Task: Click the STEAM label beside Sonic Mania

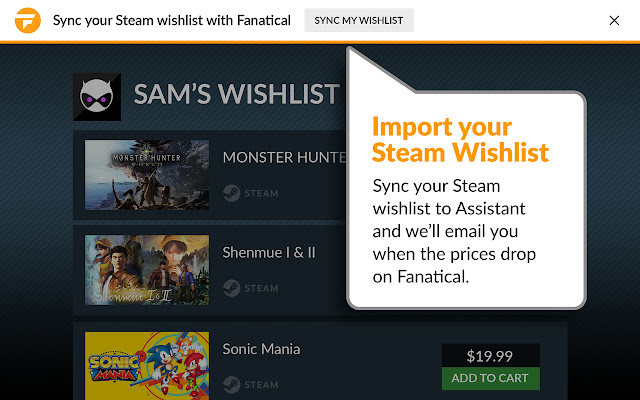Action: pos(262,384)
